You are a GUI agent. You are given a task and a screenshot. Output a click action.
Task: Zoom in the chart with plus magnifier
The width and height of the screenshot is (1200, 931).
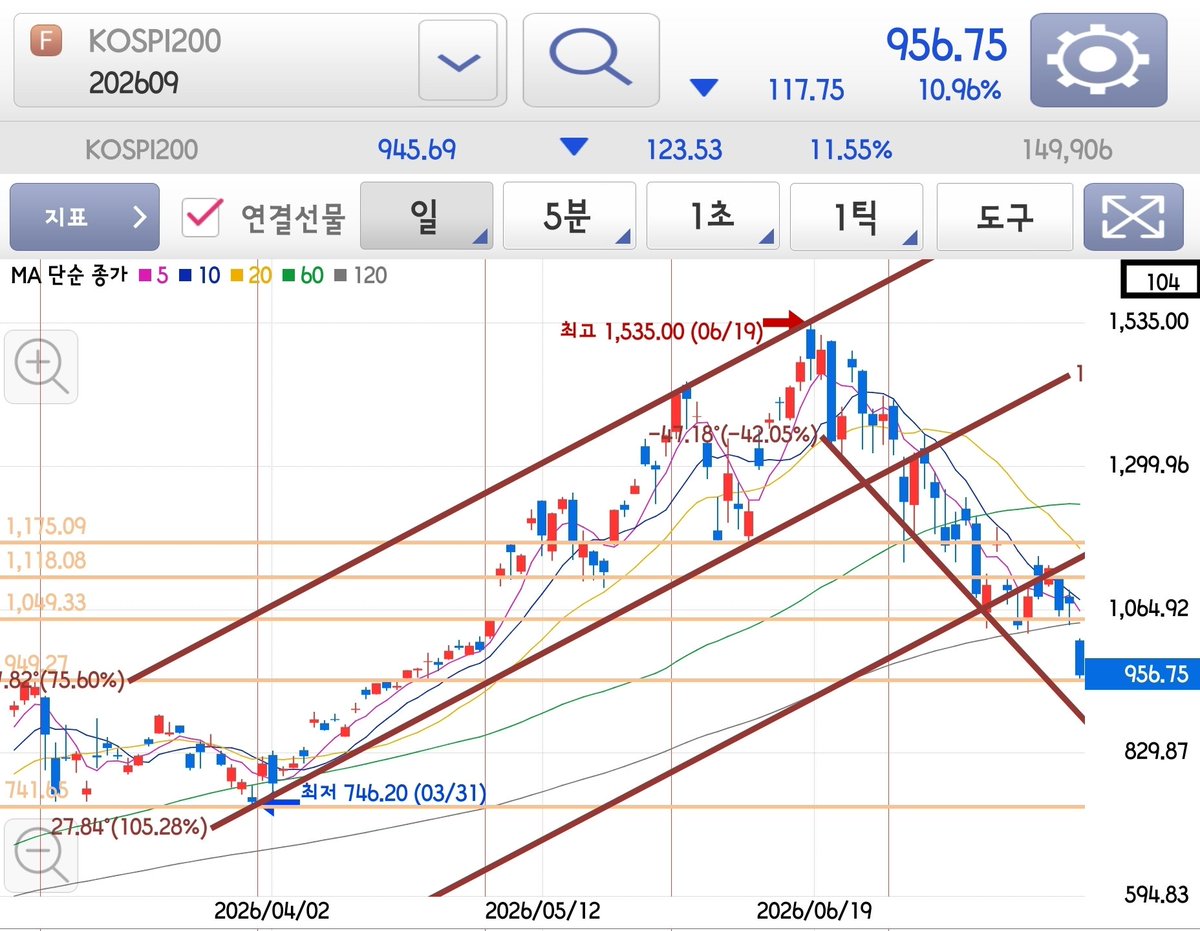point(40,367)
